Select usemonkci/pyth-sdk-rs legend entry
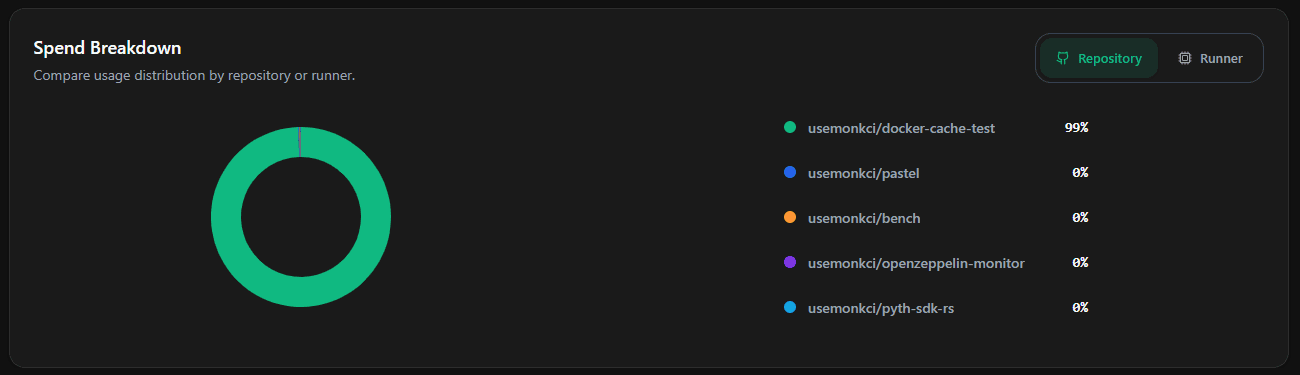 pos(881,308)
